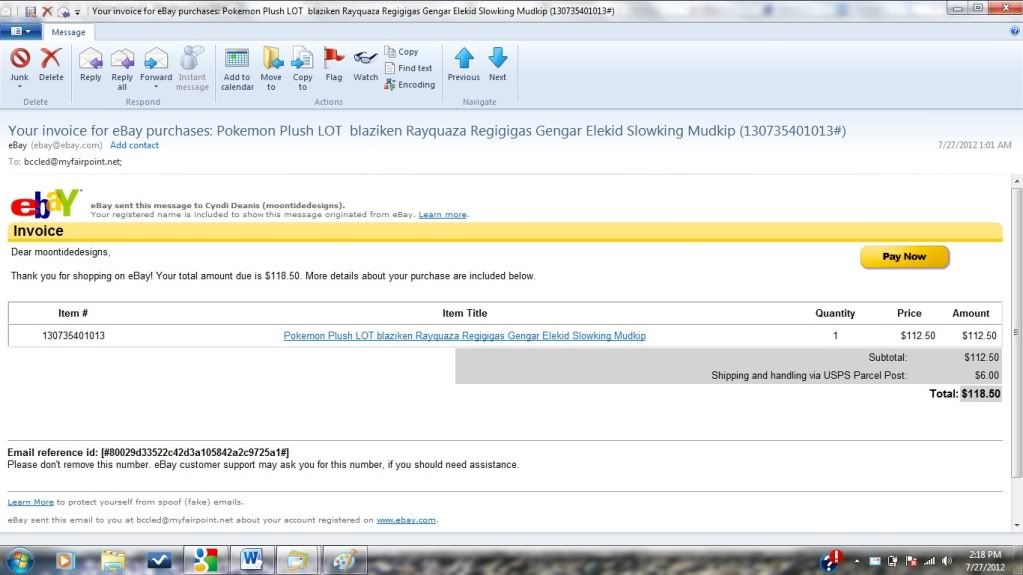Delete this eBay invoice email
The image size is (1023, 575).
(x=51, y=65)
